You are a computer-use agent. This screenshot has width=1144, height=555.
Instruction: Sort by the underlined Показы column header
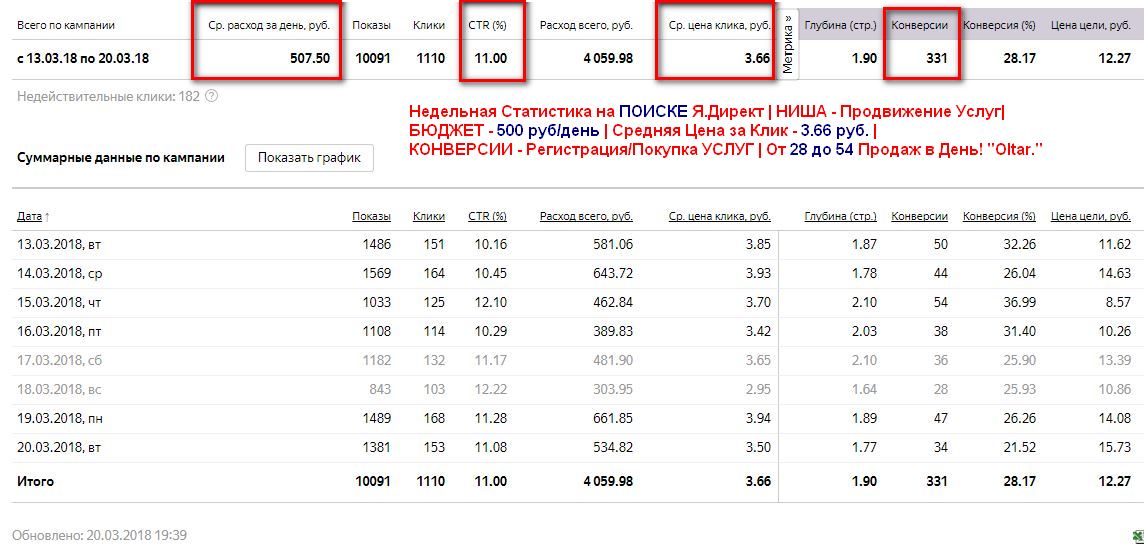point(371,217)
